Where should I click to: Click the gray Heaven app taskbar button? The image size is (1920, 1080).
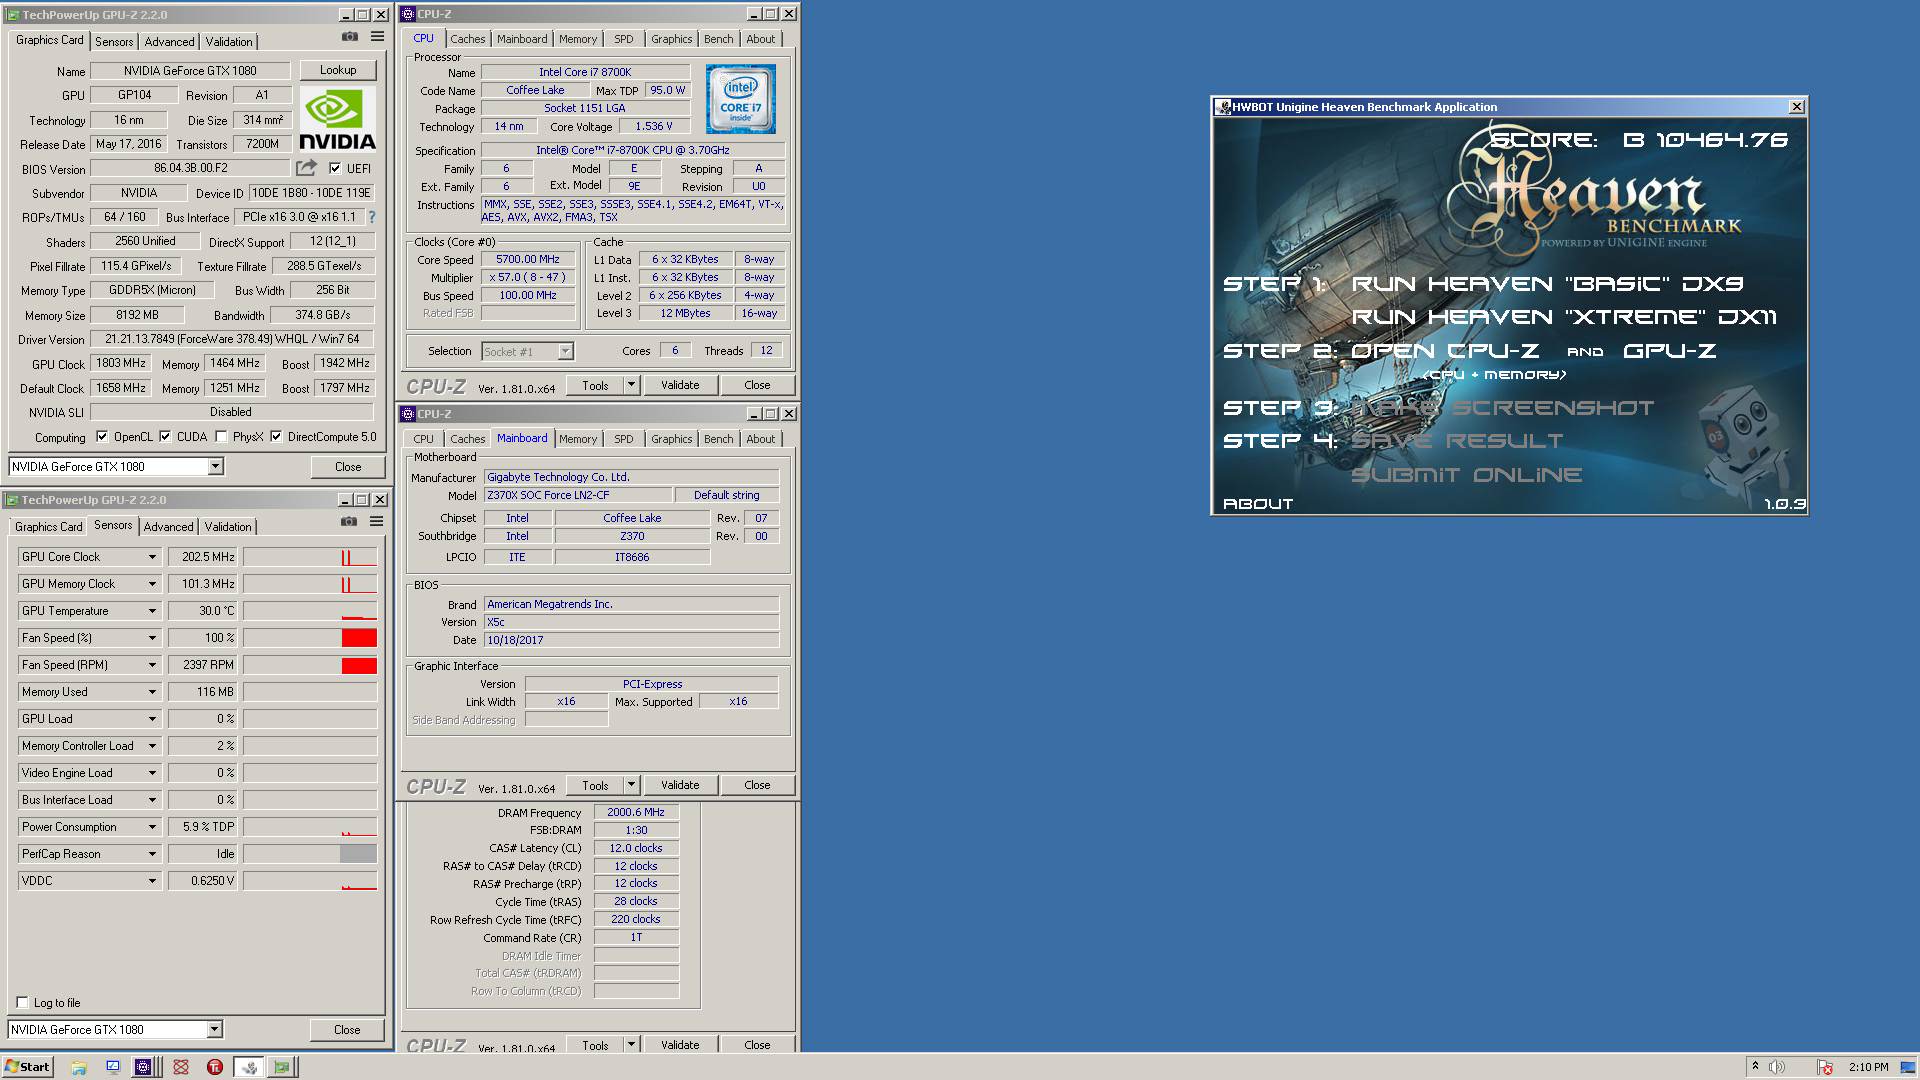pyautogui.click(x=249, y=1067)
